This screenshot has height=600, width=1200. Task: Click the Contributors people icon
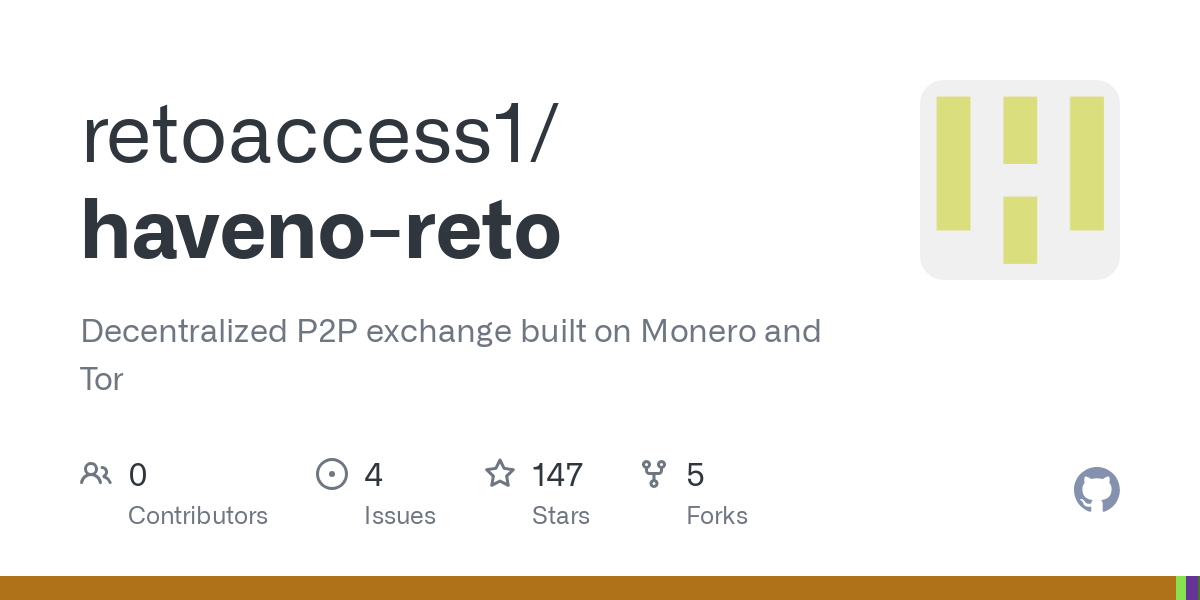96,473
